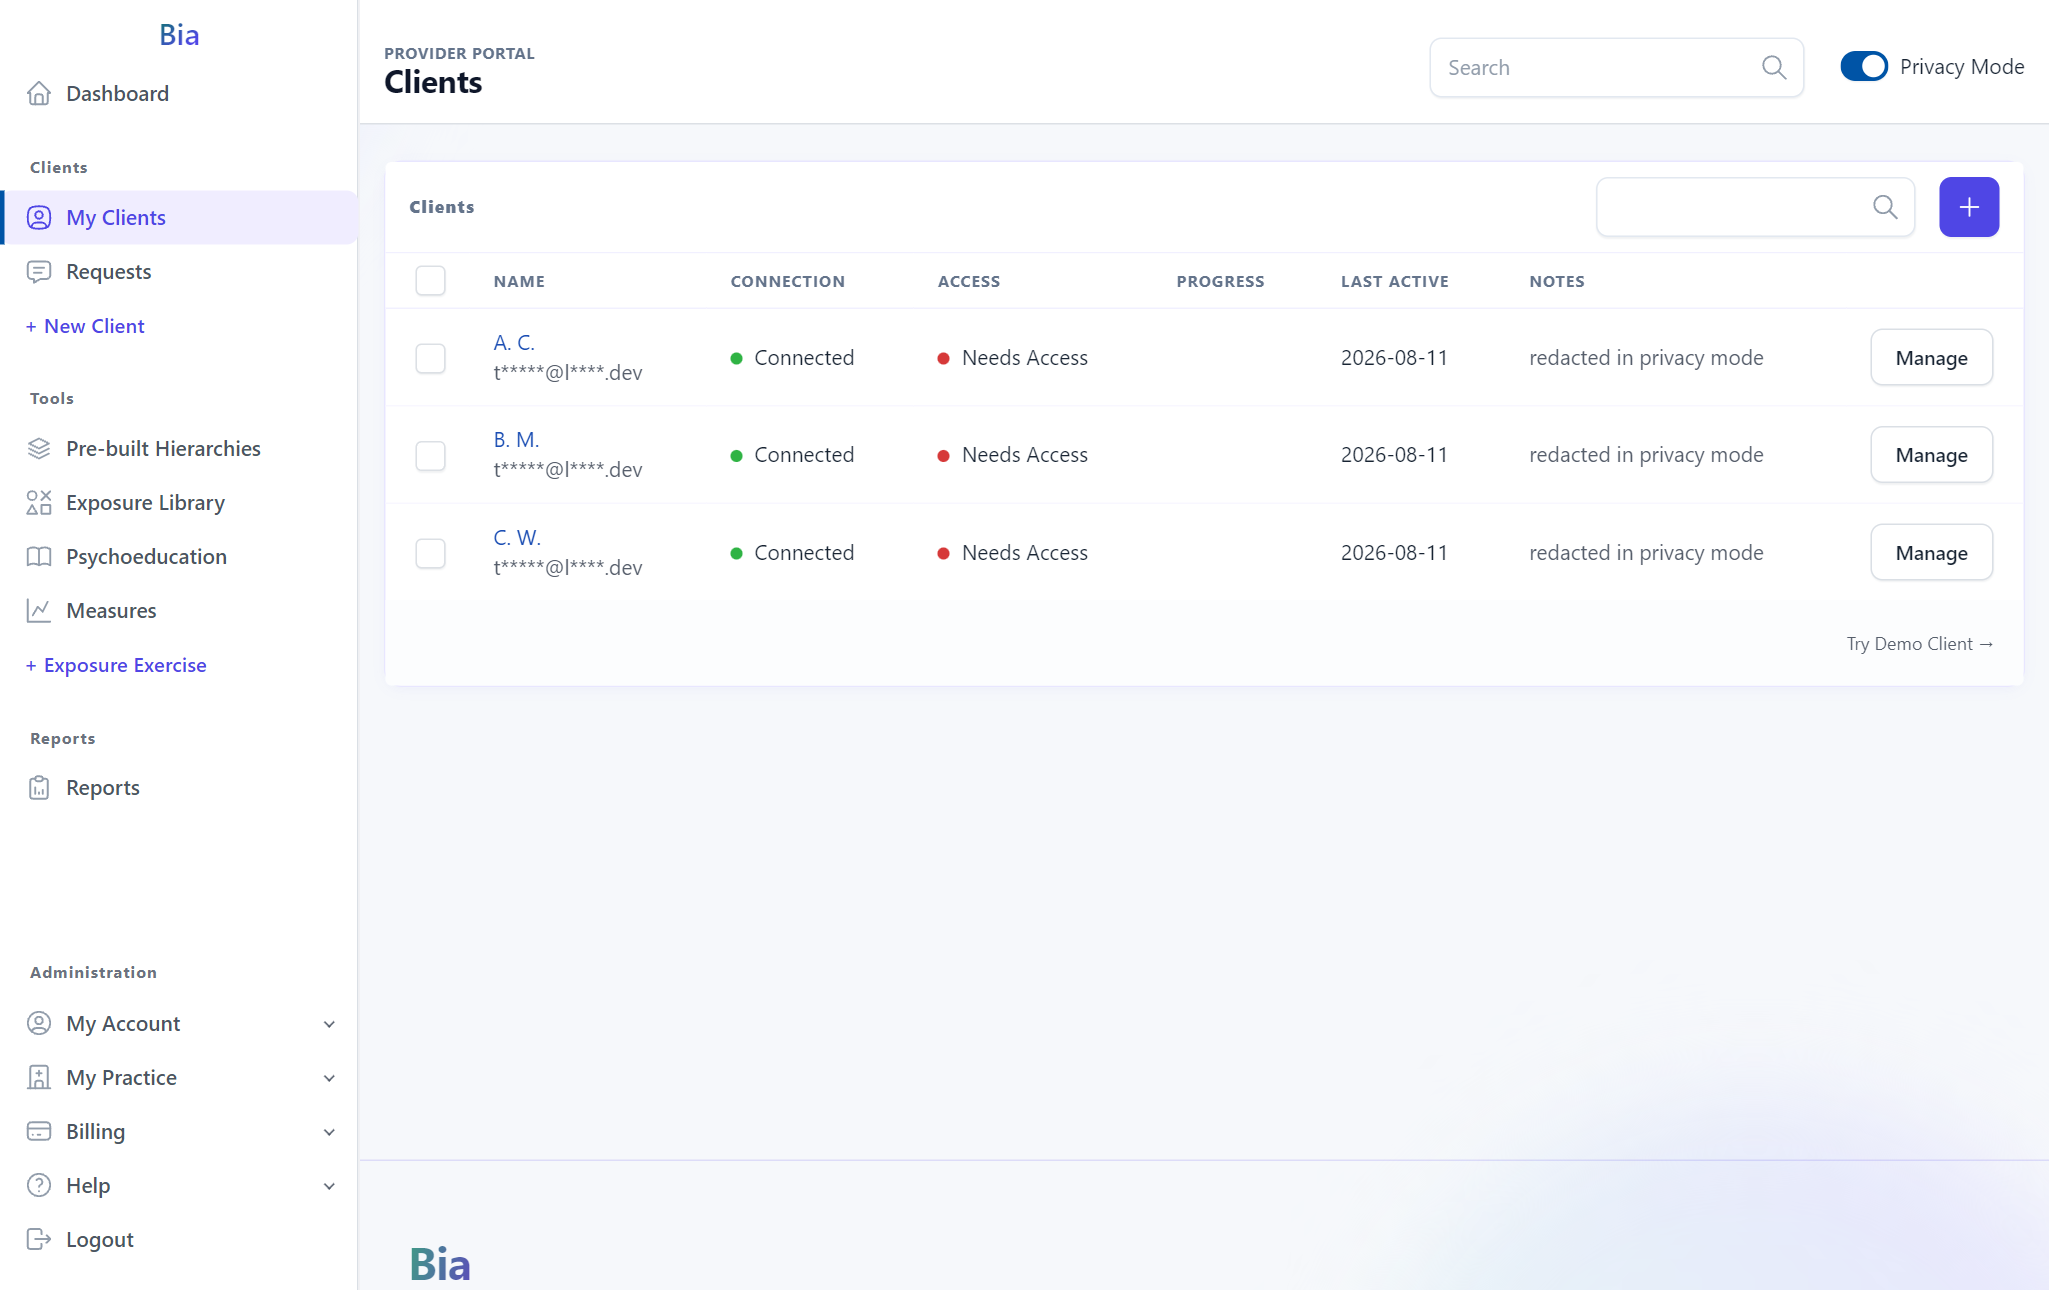The width and height of the screenshot is (2049, 1290).
Task: Click the magnifier icon in Clients table search
Action: click(x=1885, y=207)
